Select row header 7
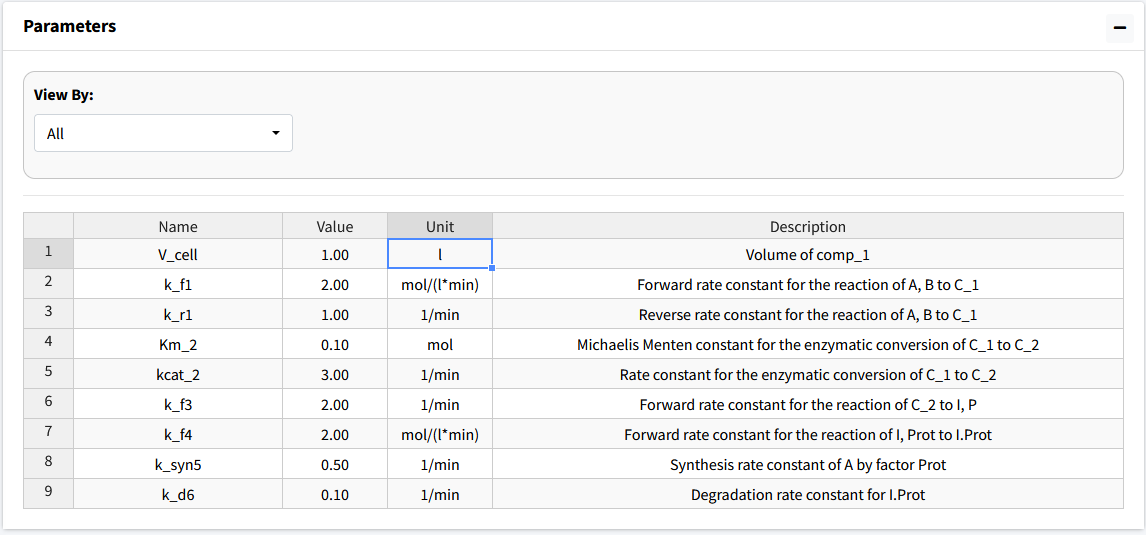The height and width of the screenshot is (535, 1146). [48, 433]
